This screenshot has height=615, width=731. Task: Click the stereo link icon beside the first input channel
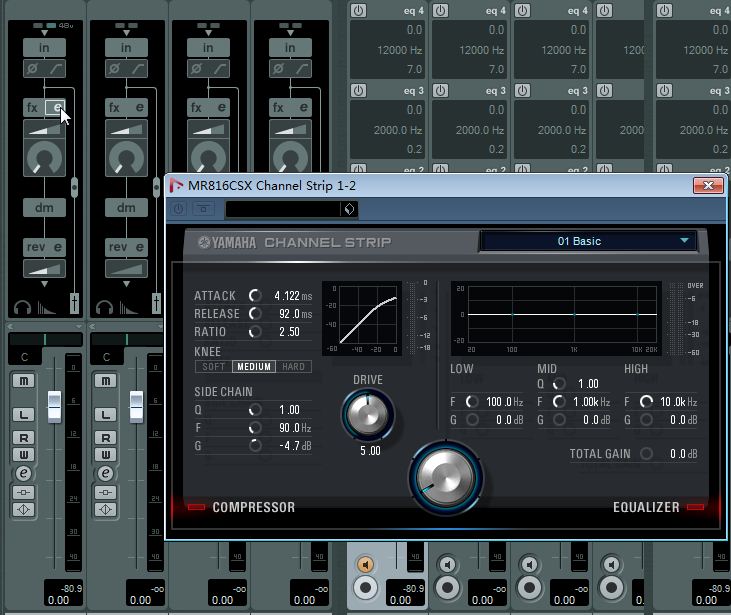(75, 187)
